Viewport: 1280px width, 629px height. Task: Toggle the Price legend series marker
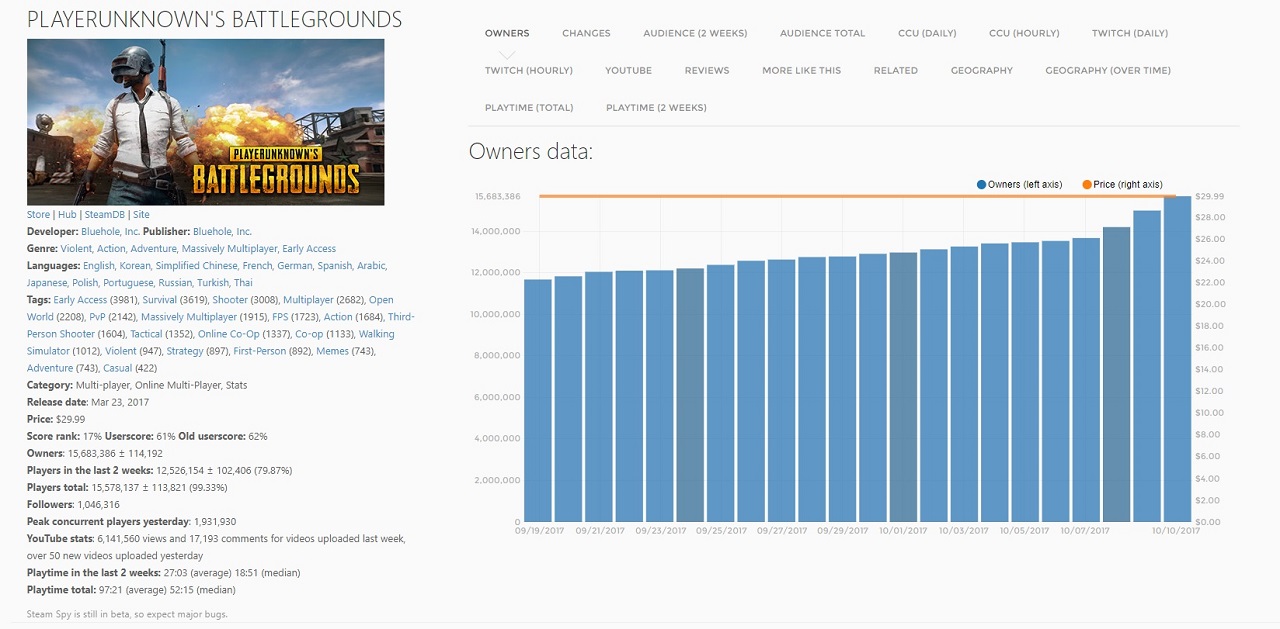(1086, 185)
